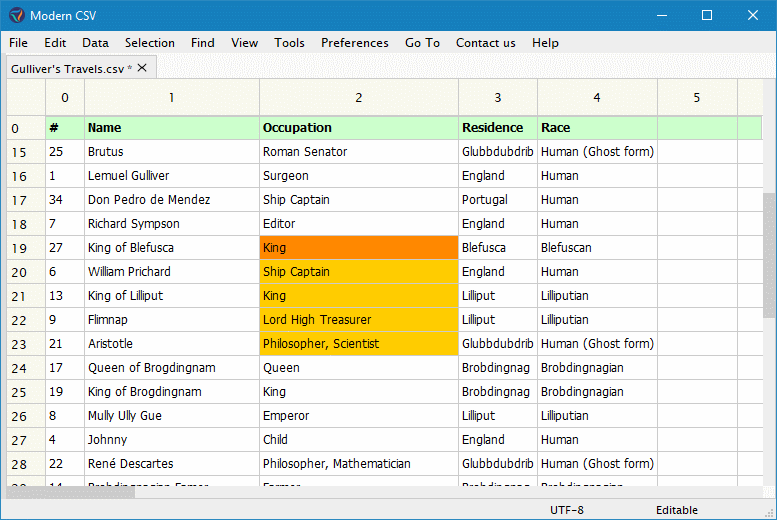This screenshot has width=777, height=520.
Task: Click the horizontal scrollbar thumb
Action: (x=71, y=492)
